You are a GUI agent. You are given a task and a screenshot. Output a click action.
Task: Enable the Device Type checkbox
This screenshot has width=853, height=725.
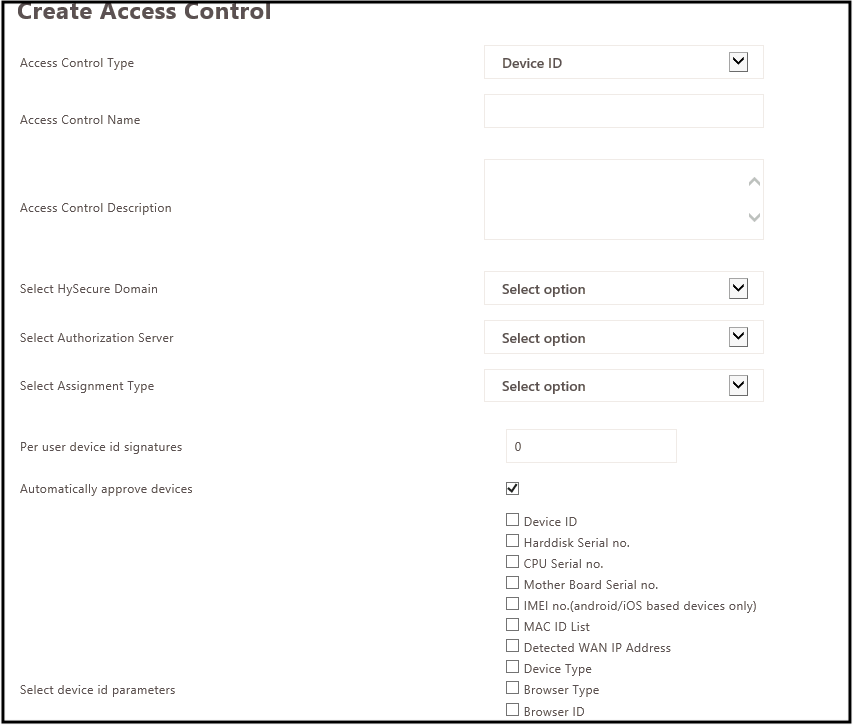pos(512,667)
